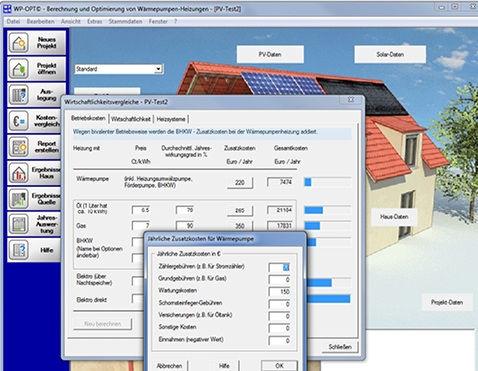
Task: Click the Gas Wirkungsgrad field 90
Action: tap(185, 226)
